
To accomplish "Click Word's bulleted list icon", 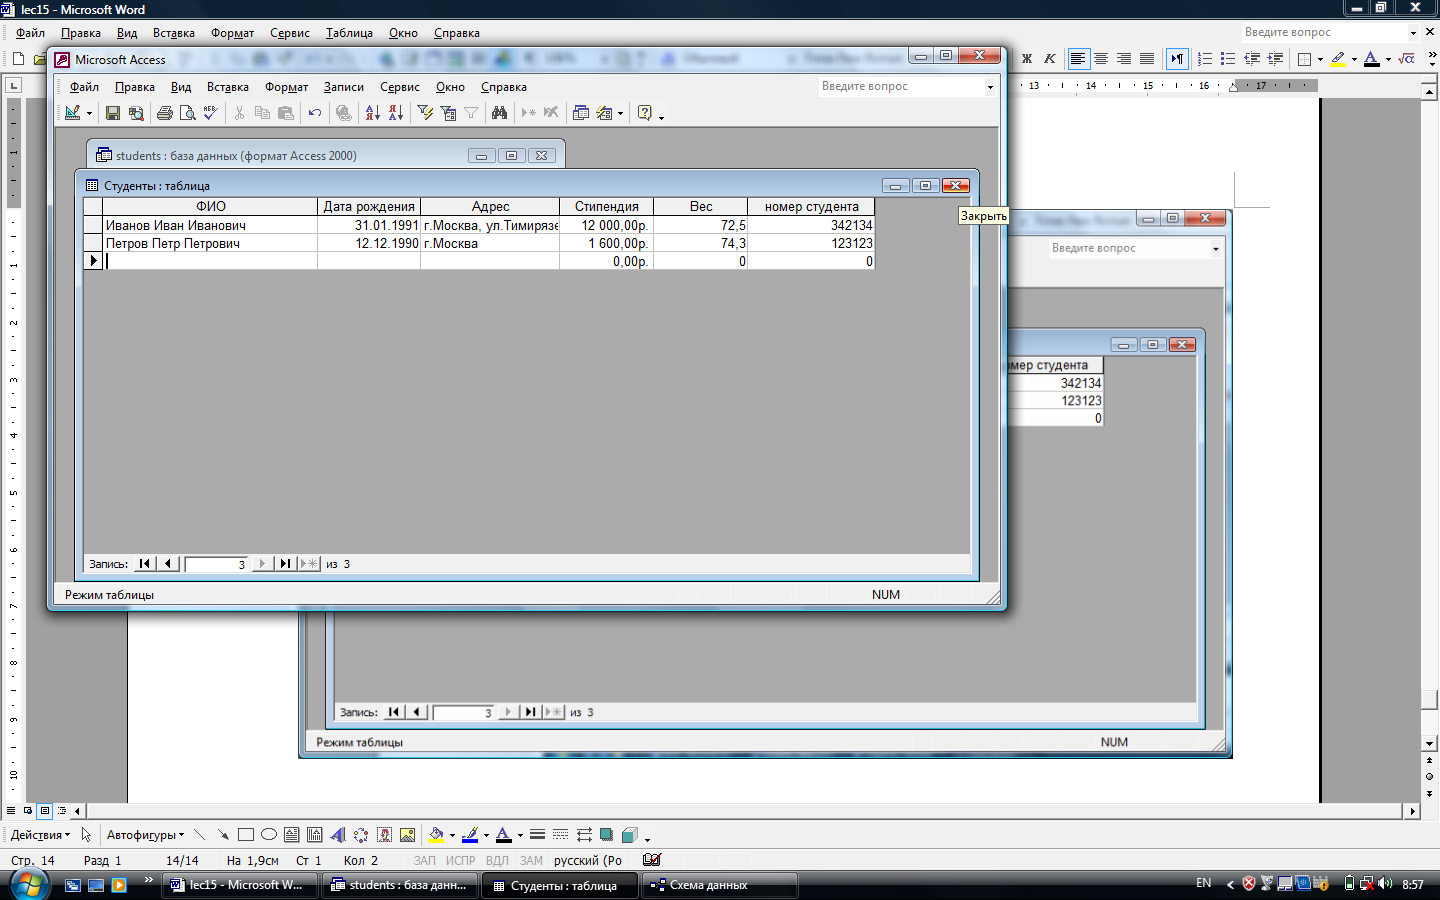I will 1228,59.
